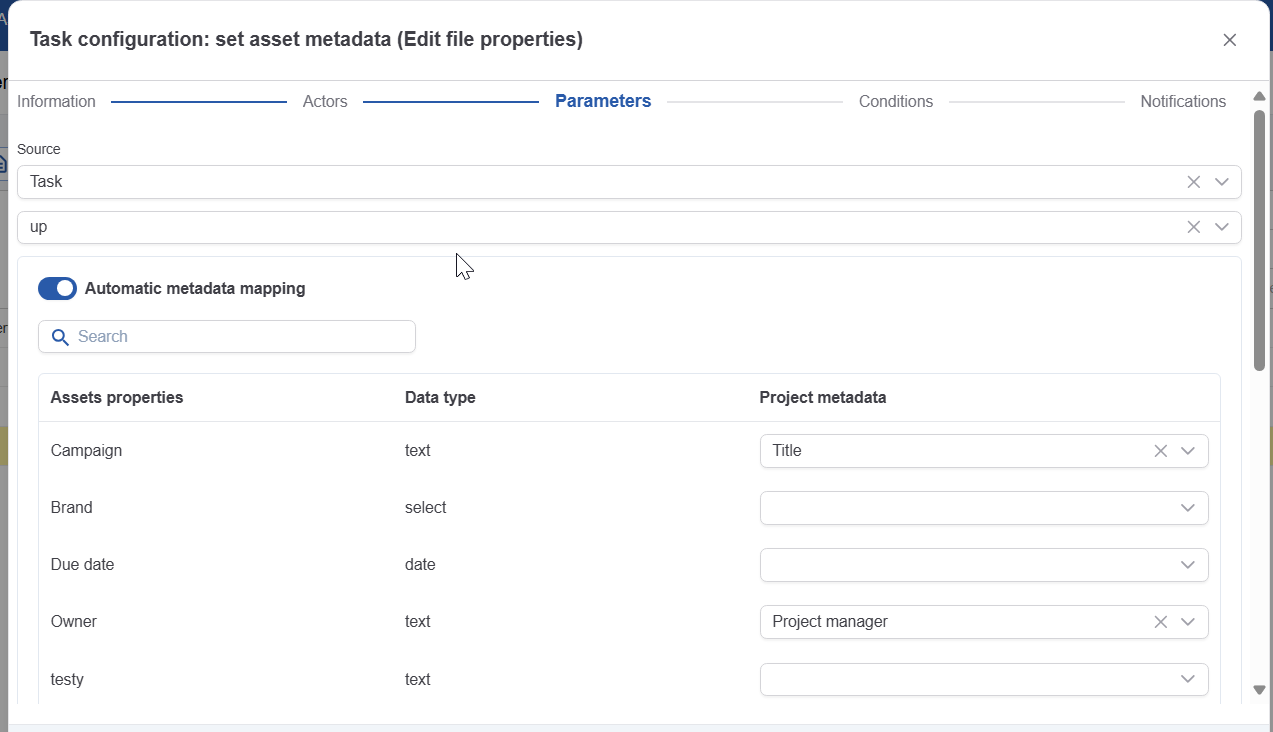Remove Title mapping from Campaign row

(1160, 451)
